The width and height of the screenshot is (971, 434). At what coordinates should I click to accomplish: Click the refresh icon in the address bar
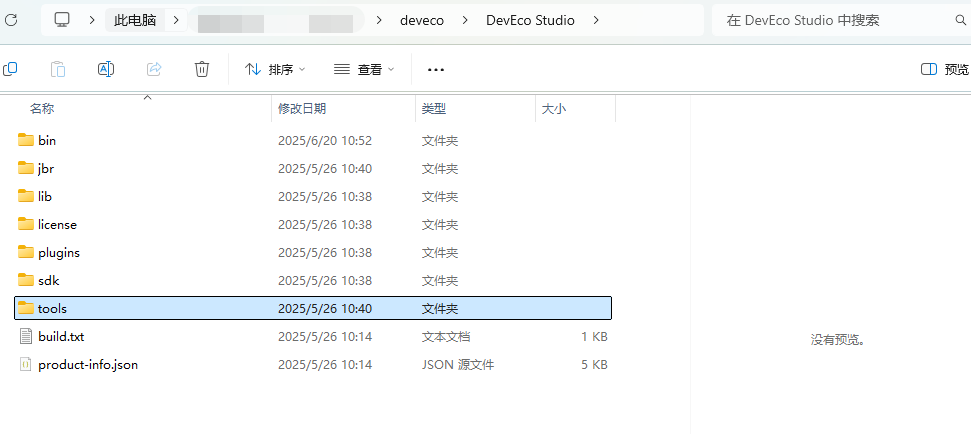pyautogui.click(x=11, y=20)
